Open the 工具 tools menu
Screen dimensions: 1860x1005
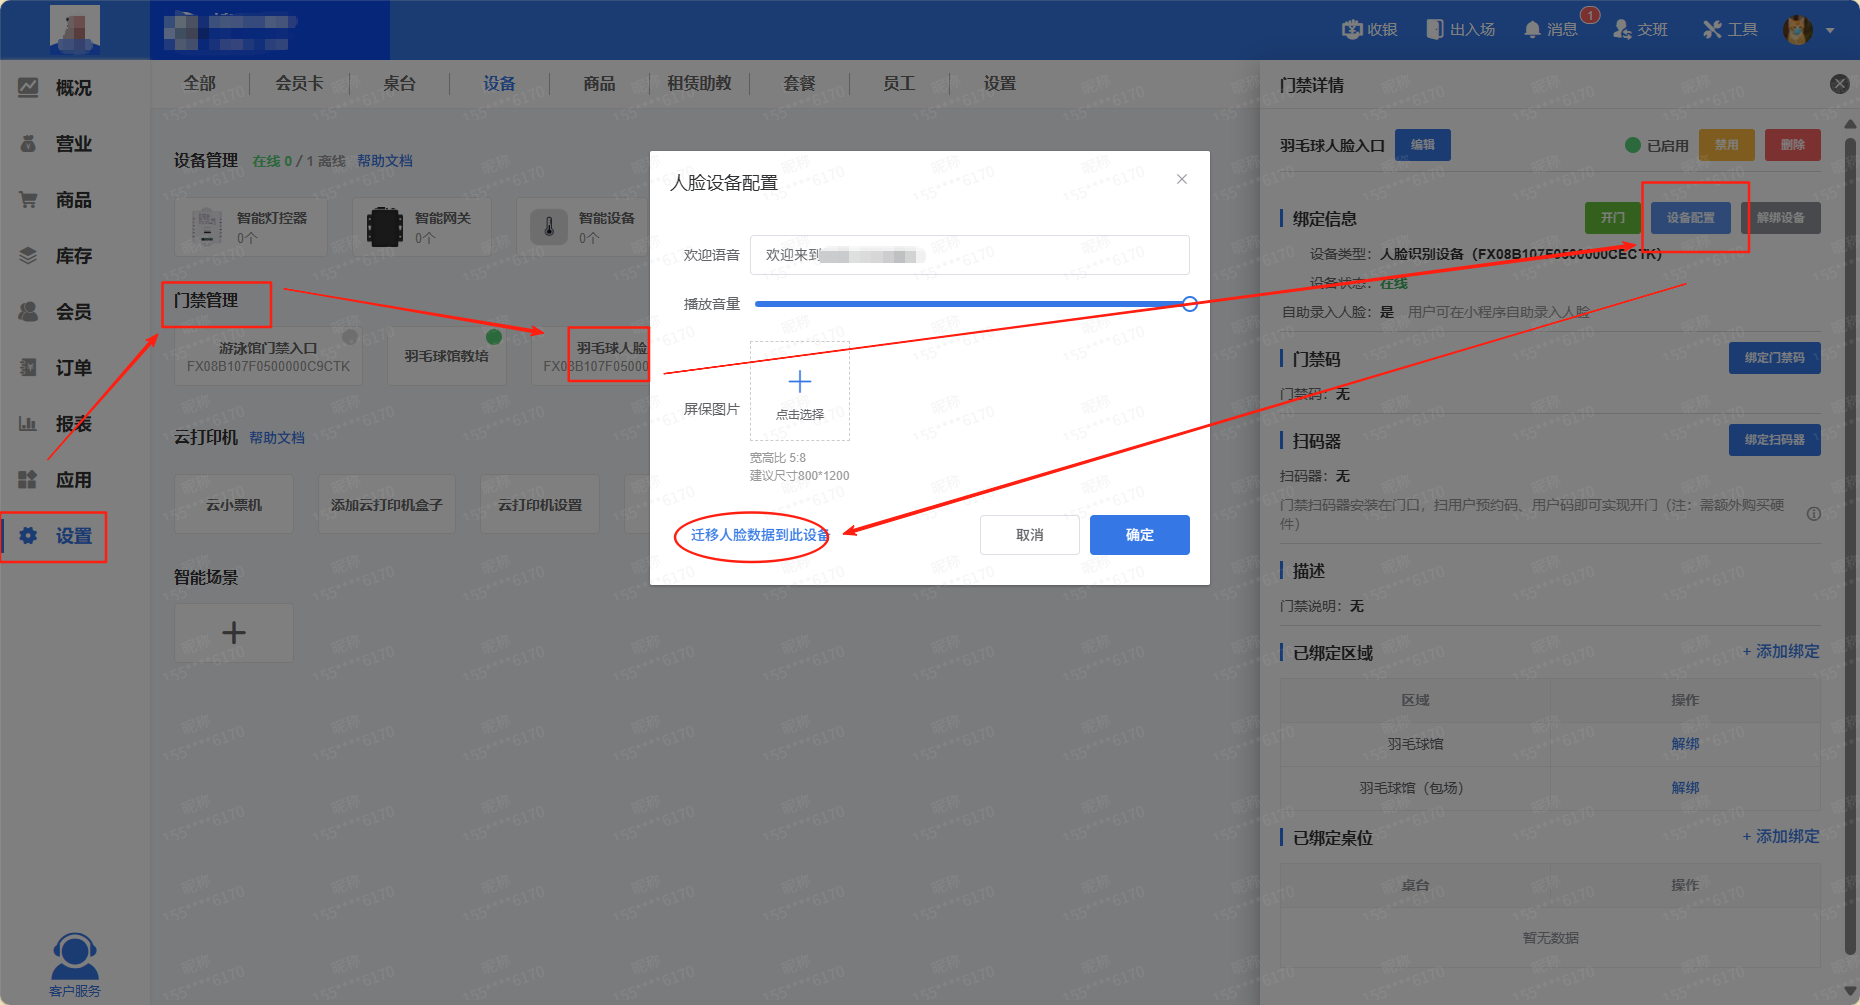coord(1730,30)
